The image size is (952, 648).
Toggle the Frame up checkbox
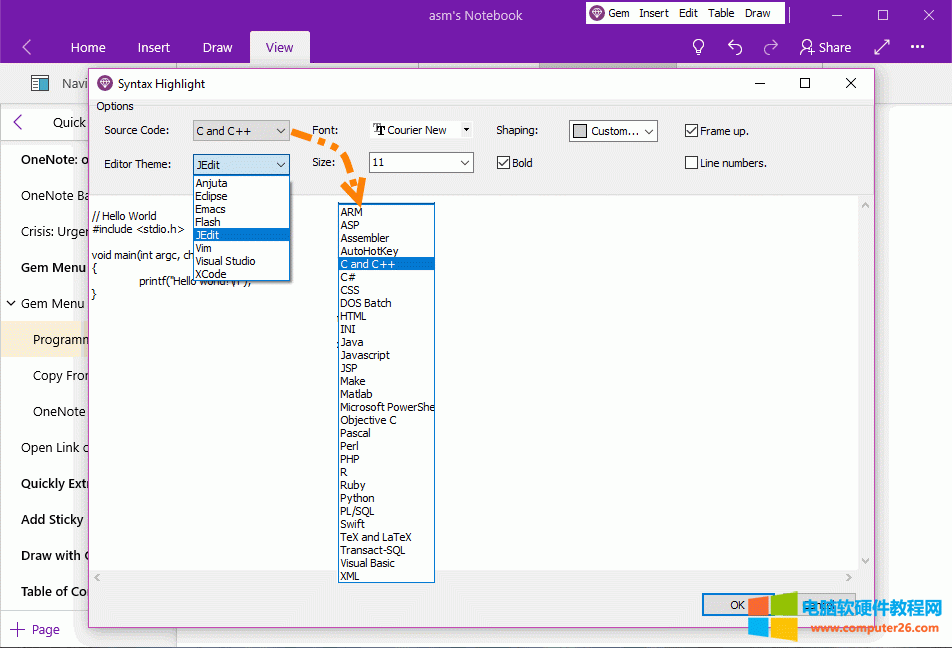[x=691, y=131]
